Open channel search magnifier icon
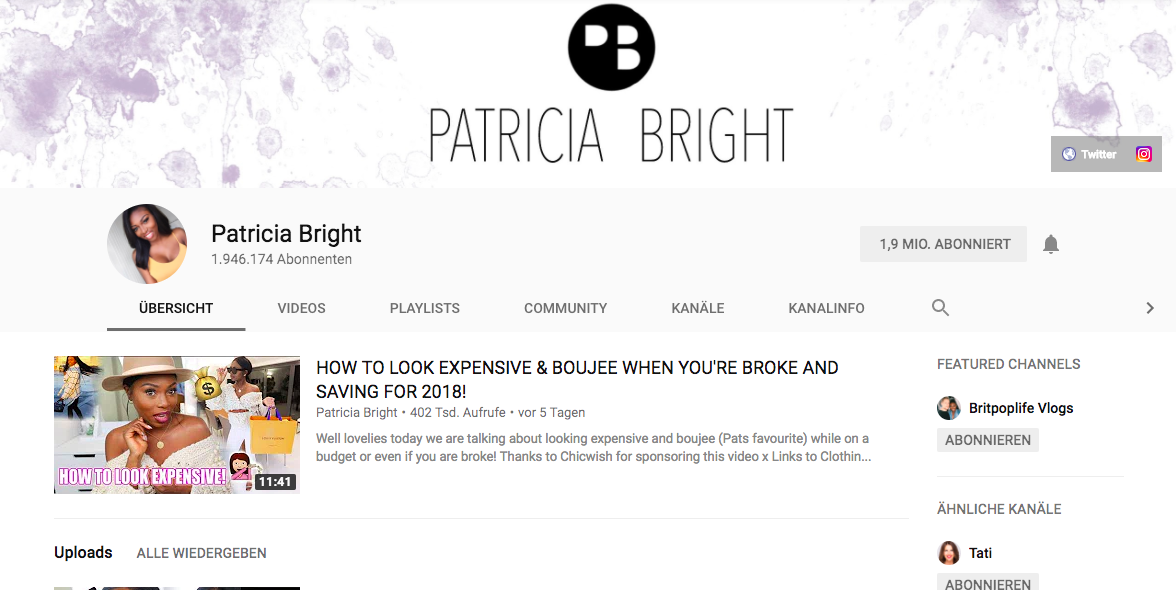Viewport: 1176px width, 590px height. click(x=940, y=307)
